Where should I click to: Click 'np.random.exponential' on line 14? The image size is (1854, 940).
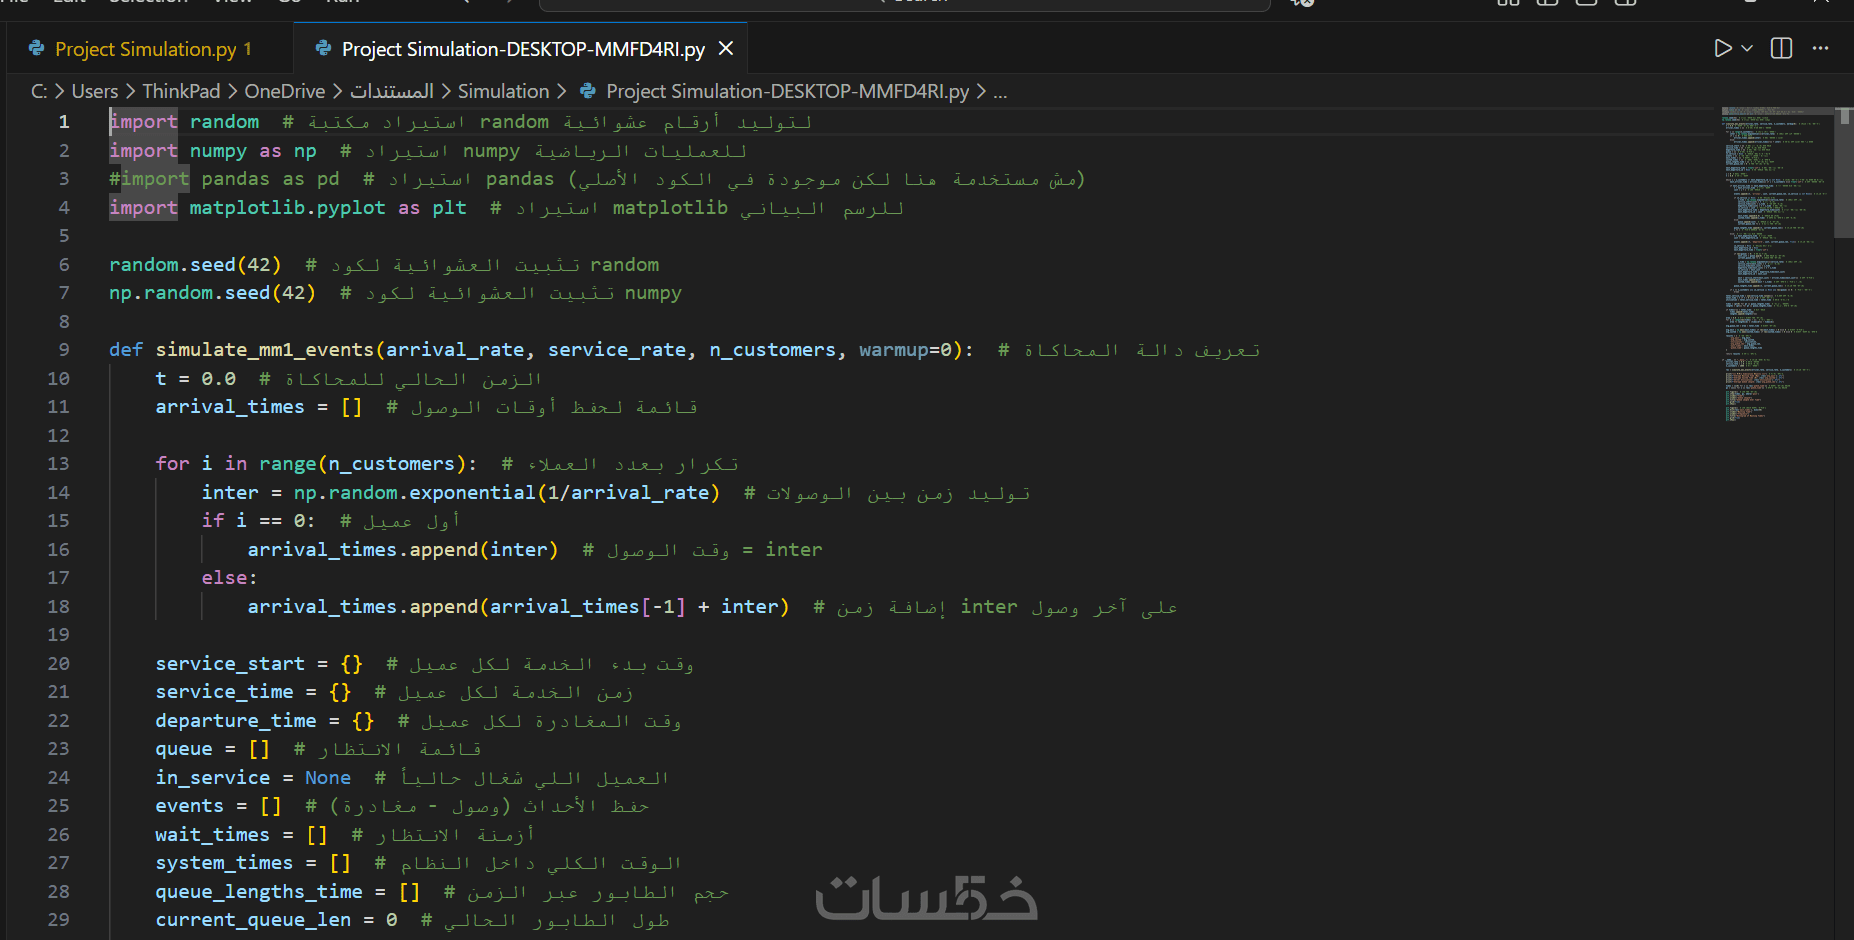[x=414, y=493]
